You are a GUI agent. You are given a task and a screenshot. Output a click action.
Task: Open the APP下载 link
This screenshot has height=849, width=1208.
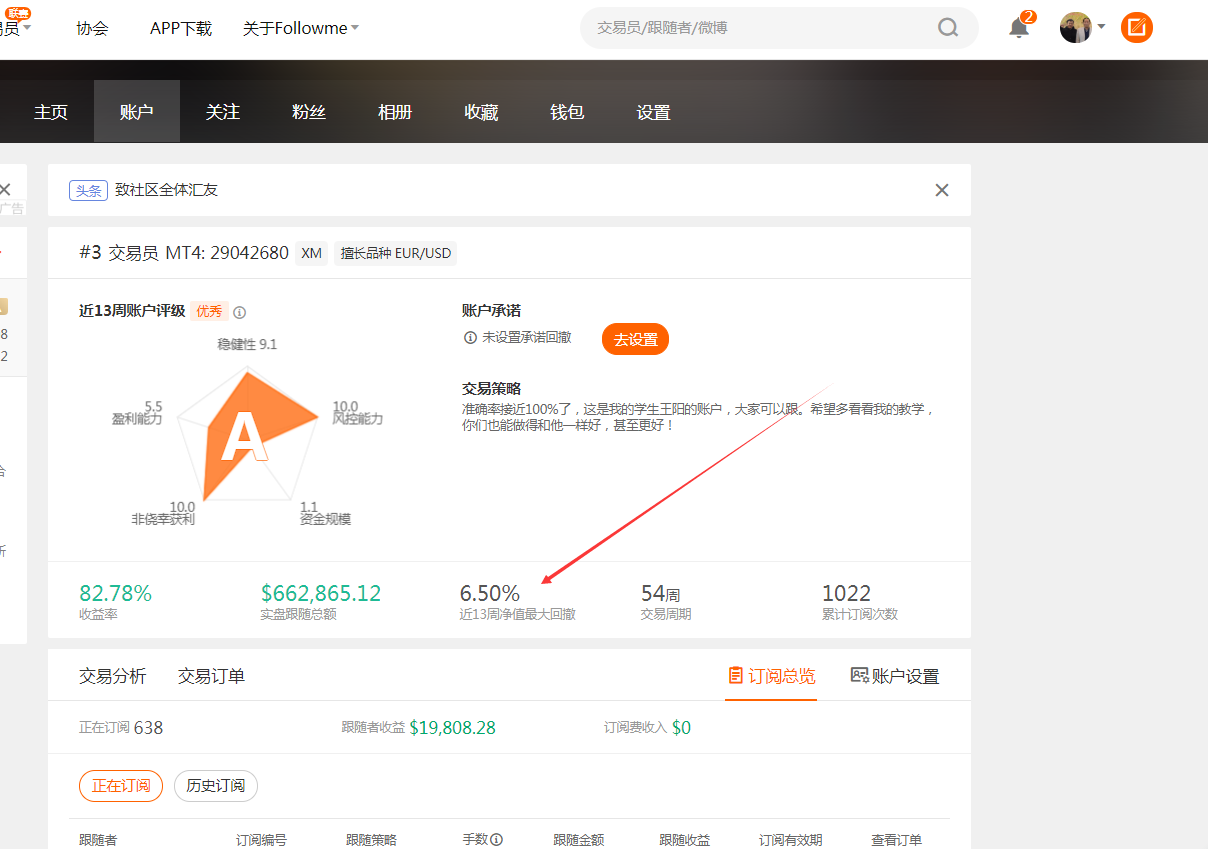(x=181, y=28)
